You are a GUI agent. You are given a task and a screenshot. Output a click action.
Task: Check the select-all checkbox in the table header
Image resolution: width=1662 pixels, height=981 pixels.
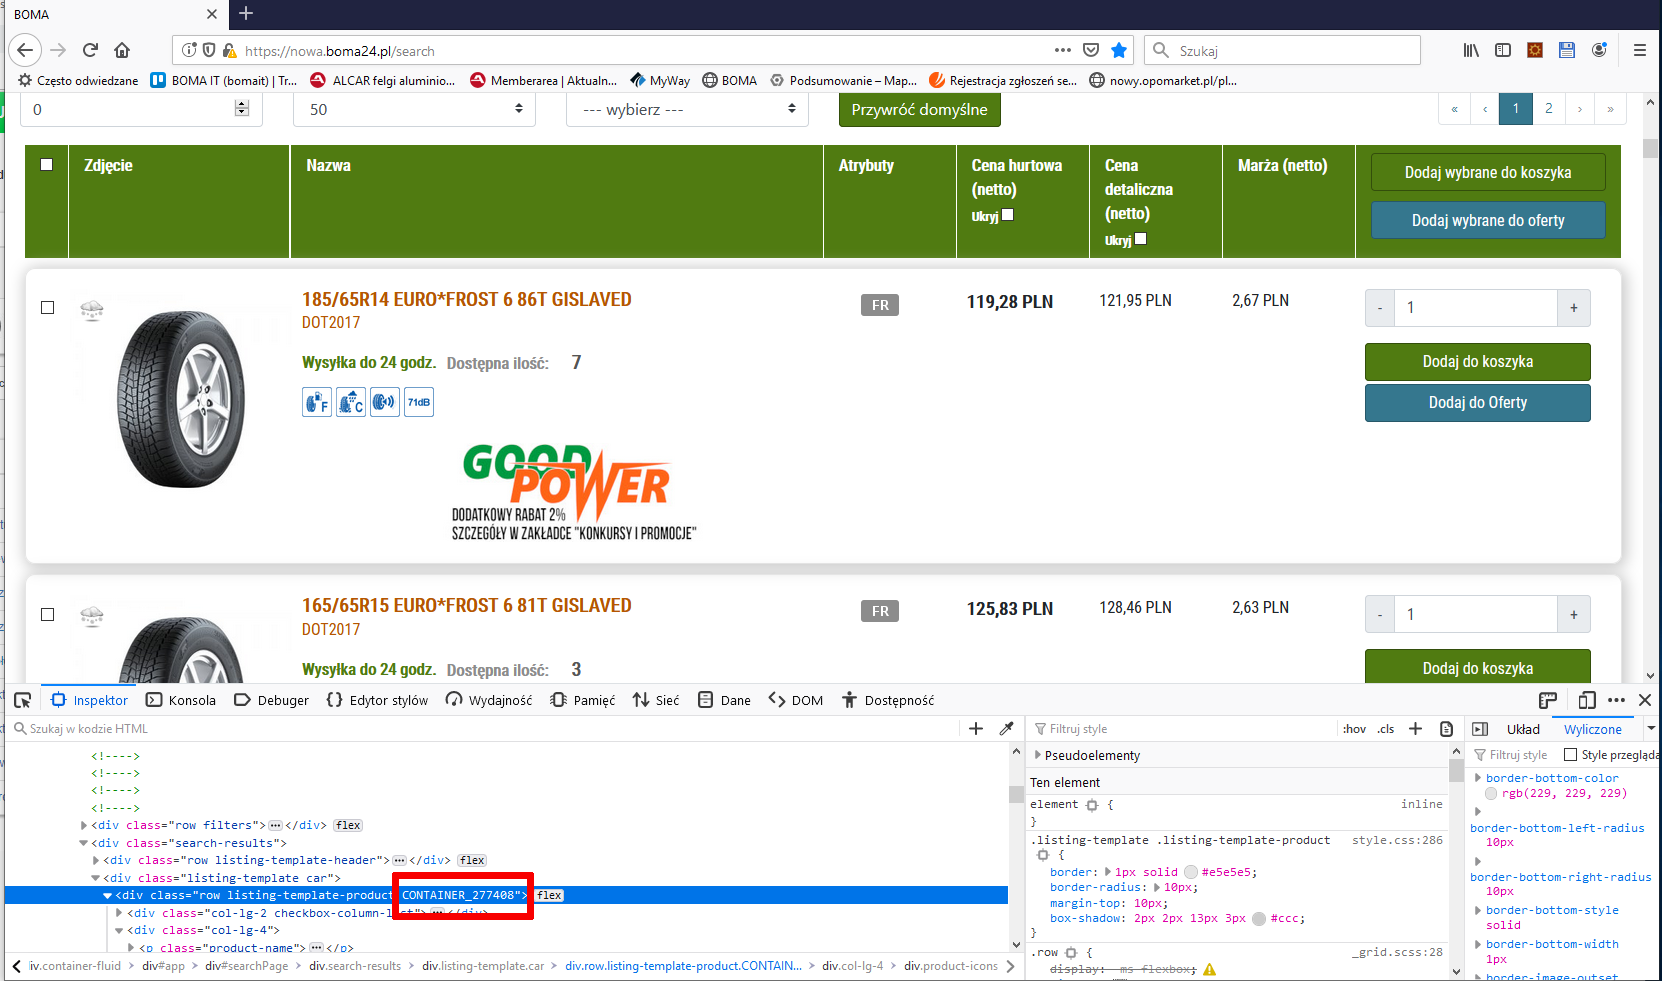point(46,165)
